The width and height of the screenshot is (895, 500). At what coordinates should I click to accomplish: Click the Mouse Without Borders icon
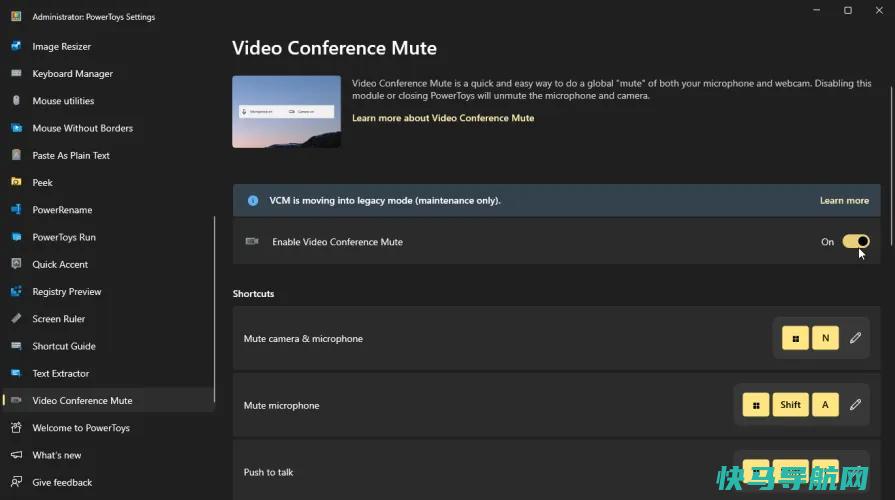[16, 128]
